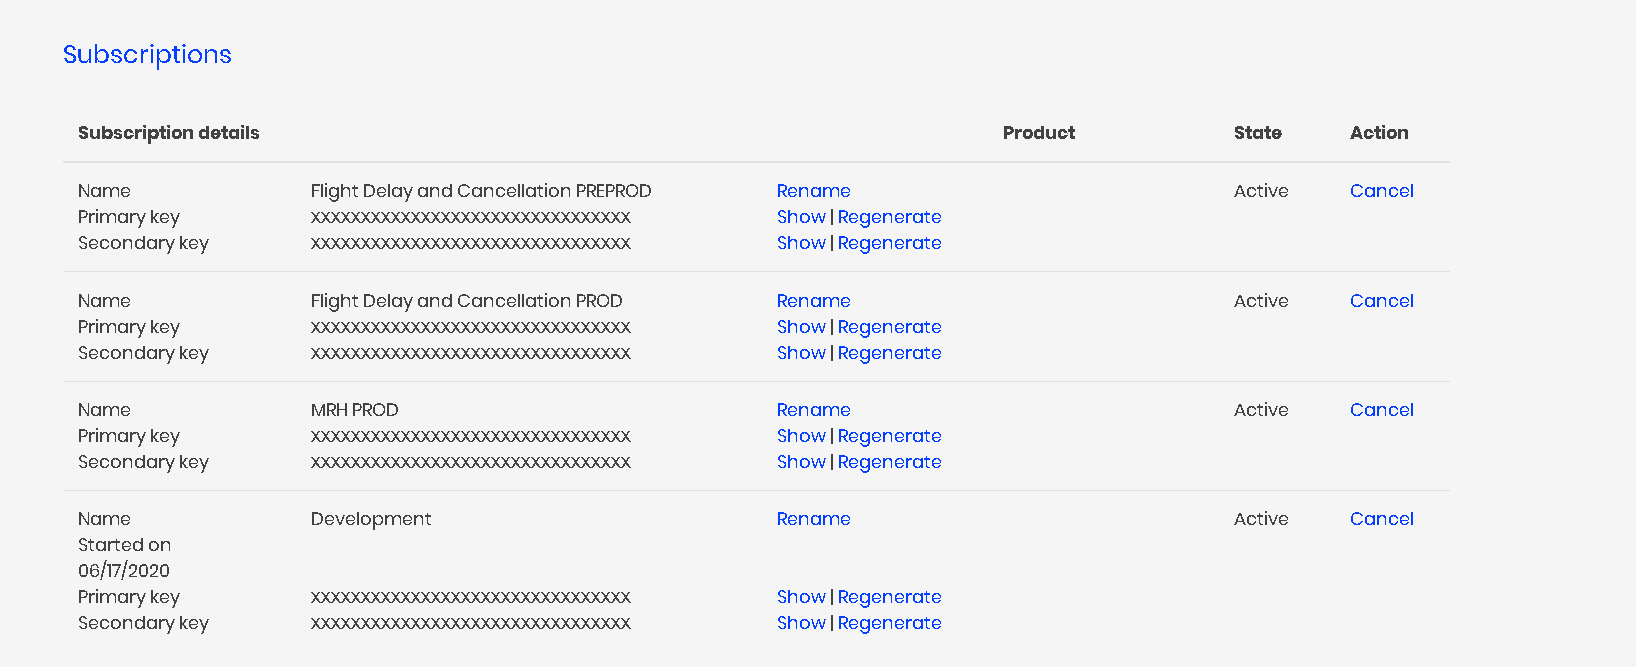The image size is (1636, 667).
Task: Open the Subscriptions heading link
Action: [147, 54]
